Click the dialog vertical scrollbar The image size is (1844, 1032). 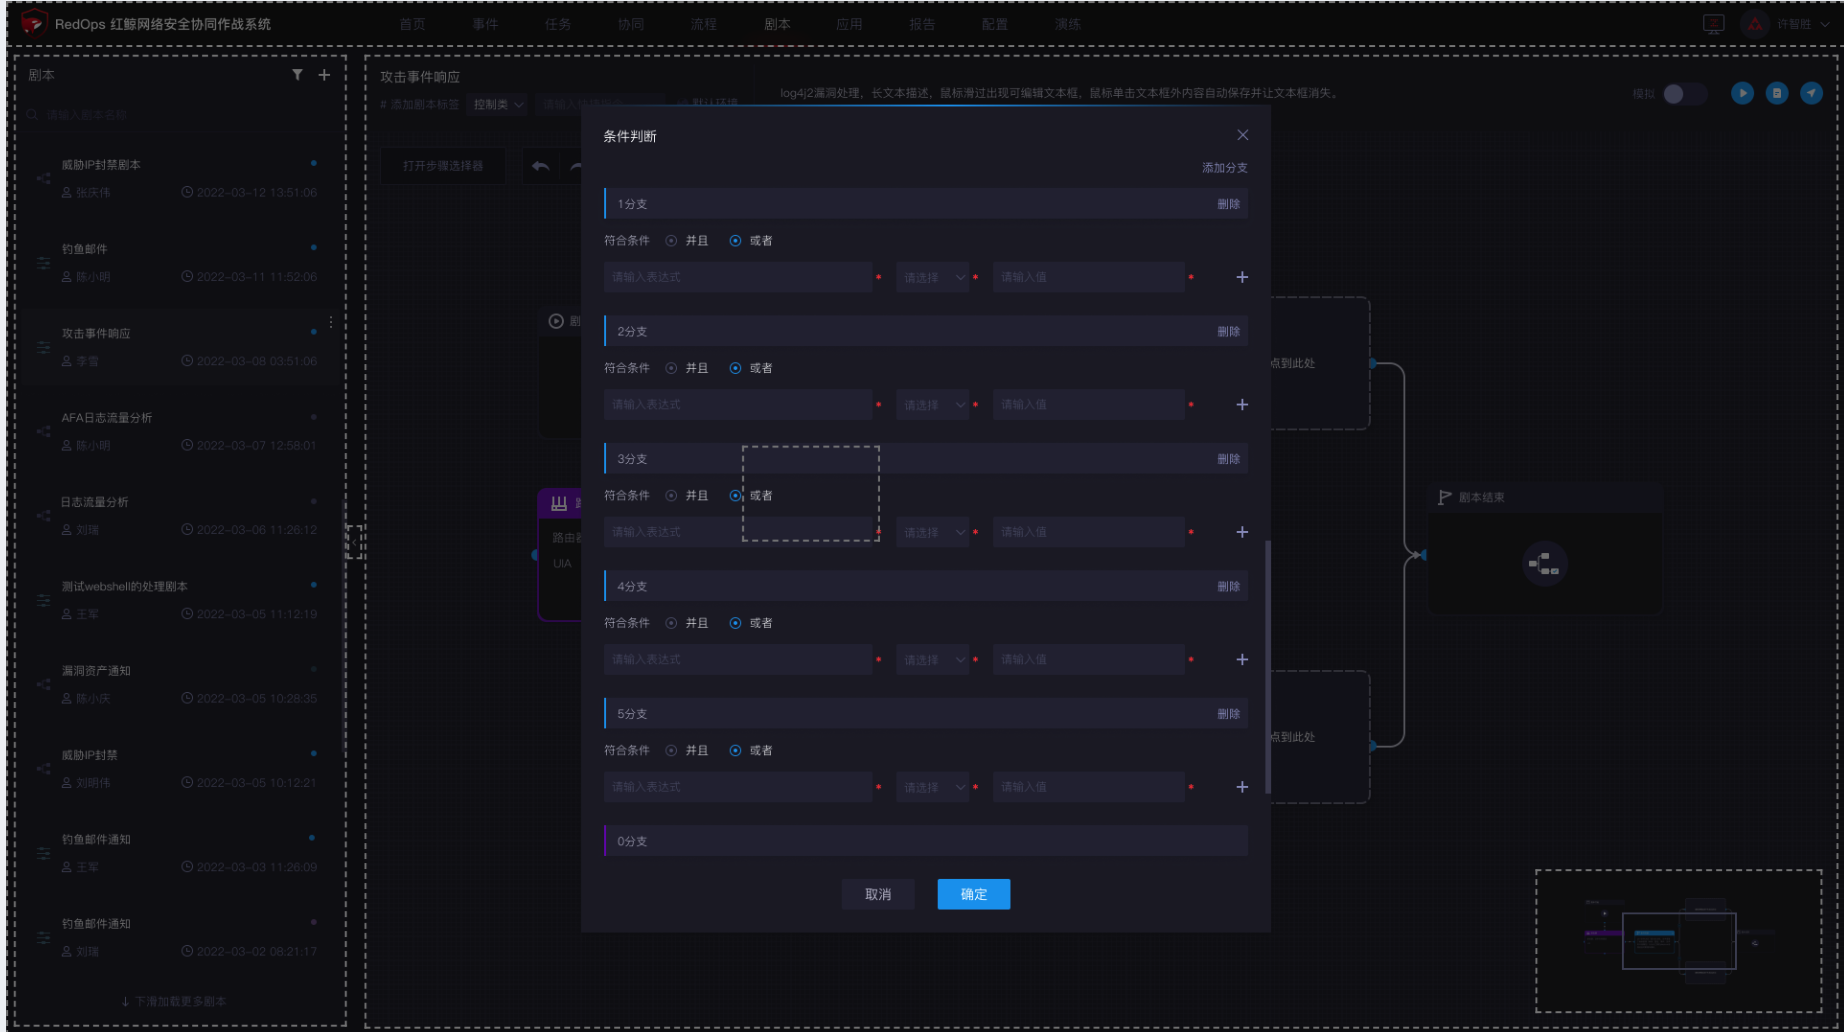point(1268,667)
